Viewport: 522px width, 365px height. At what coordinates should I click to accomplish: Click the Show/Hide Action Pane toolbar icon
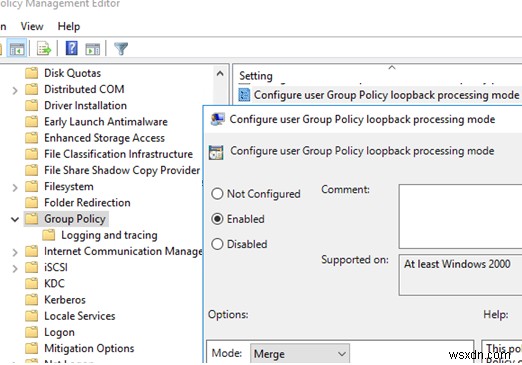coord(93,49)
